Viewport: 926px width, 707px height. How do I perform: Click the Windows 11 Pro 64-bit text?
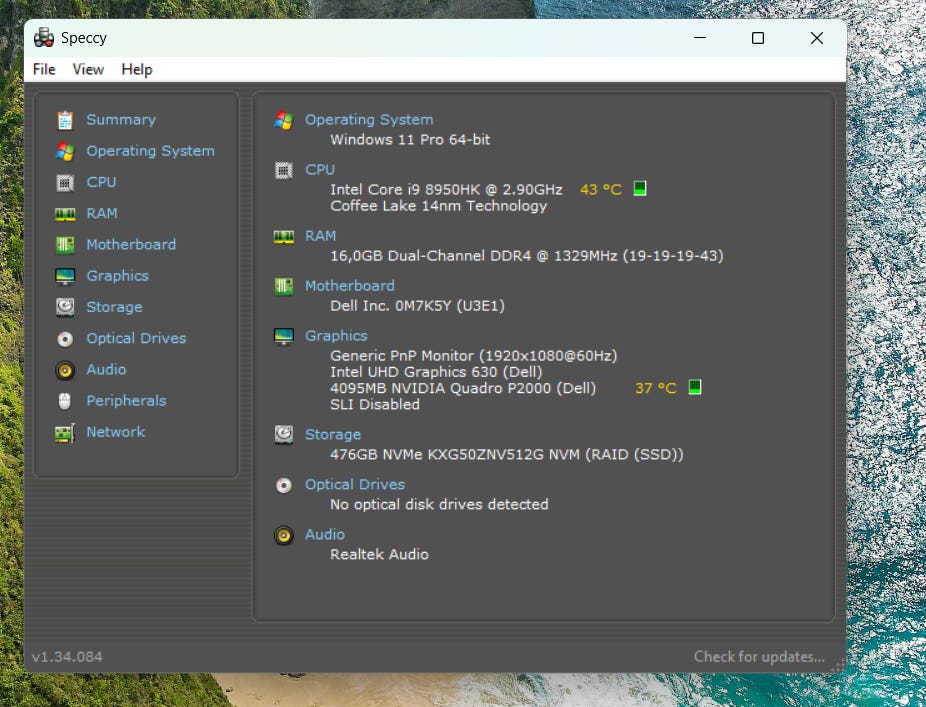(x=410, y=140)
